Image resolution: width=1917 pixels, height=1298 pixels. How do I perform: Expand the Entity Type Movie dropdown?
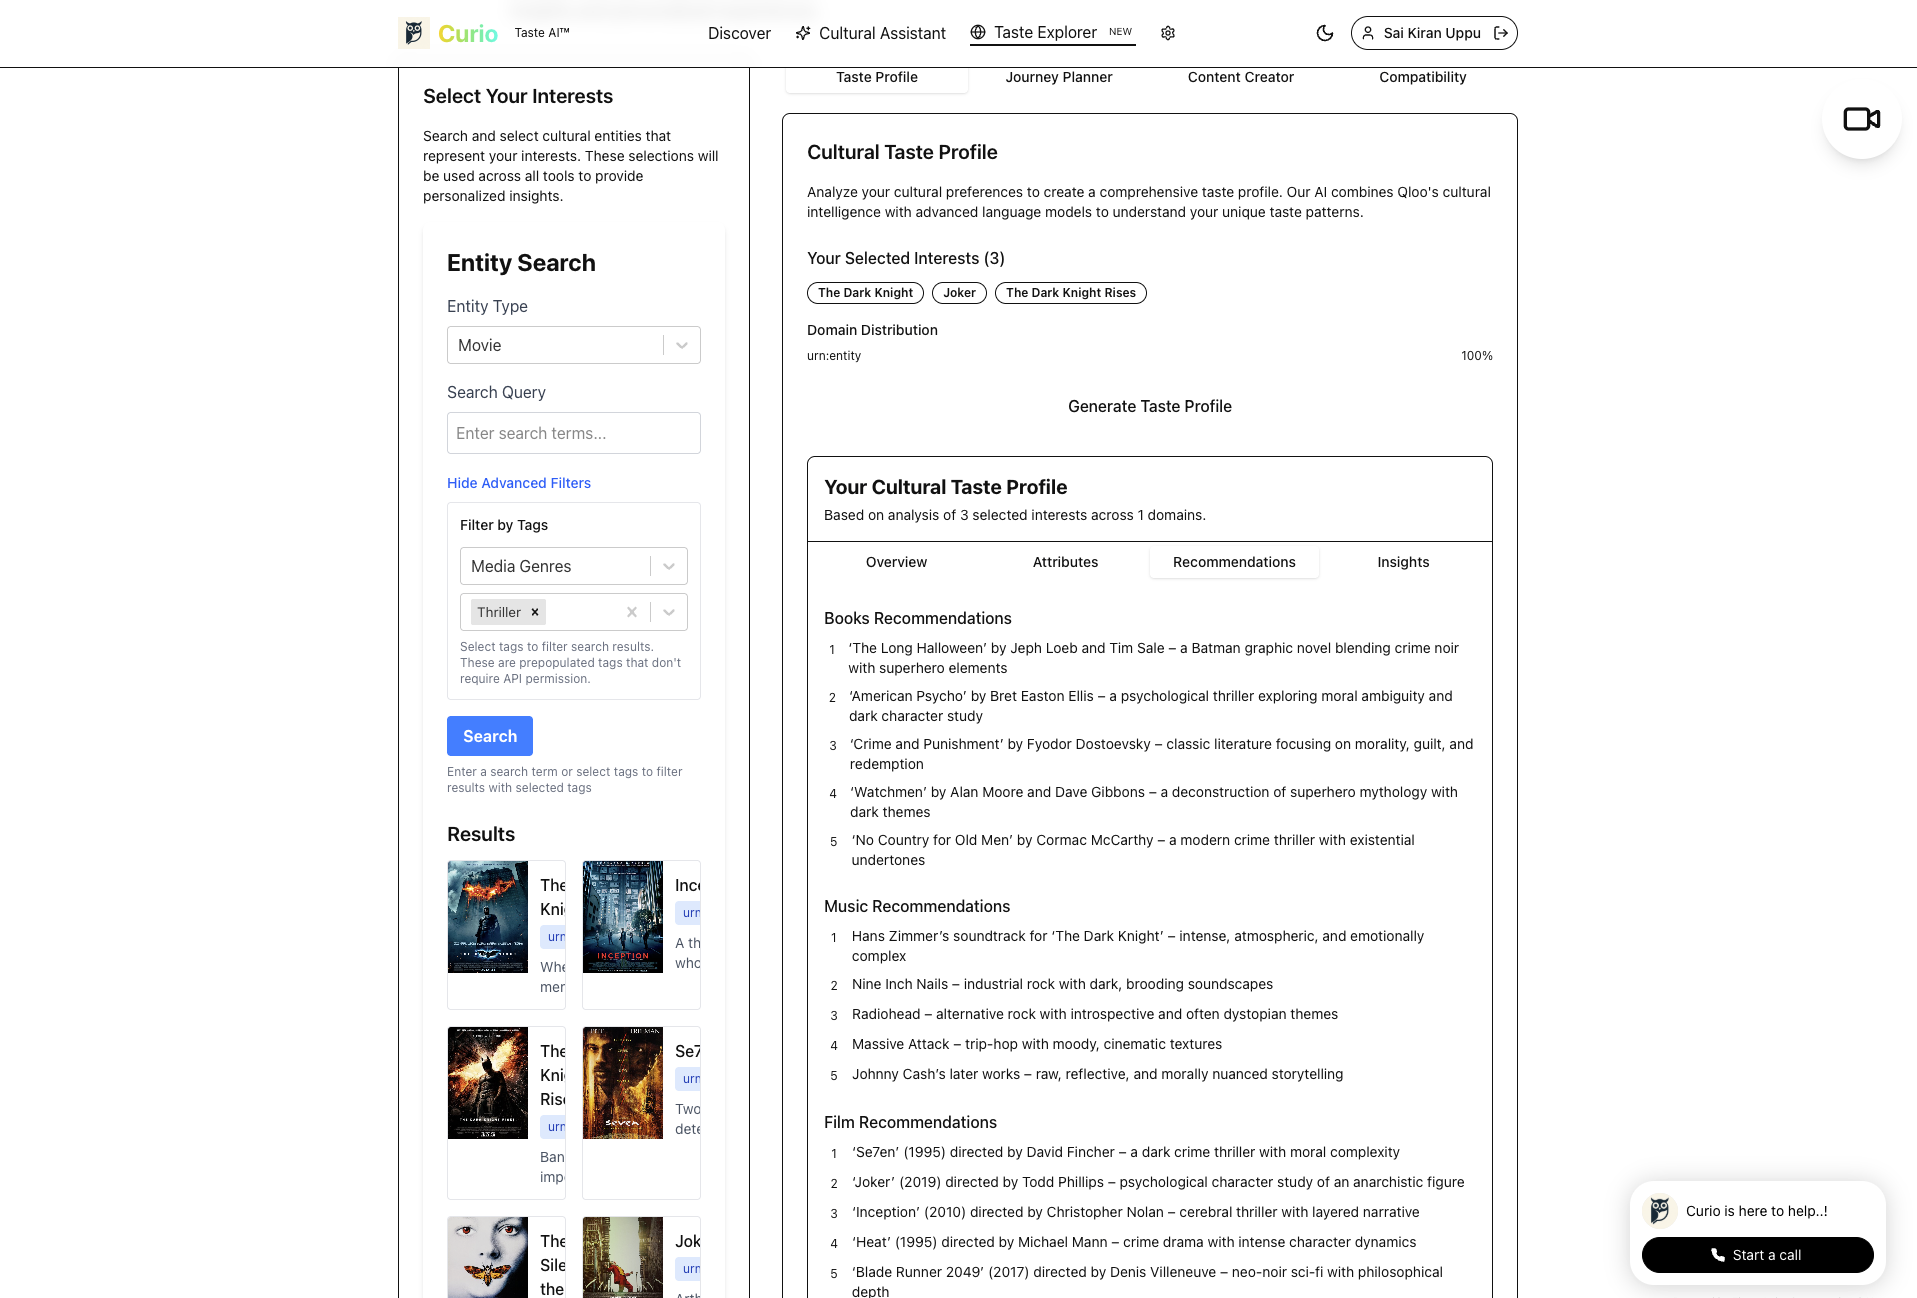(x=574, y=345)
